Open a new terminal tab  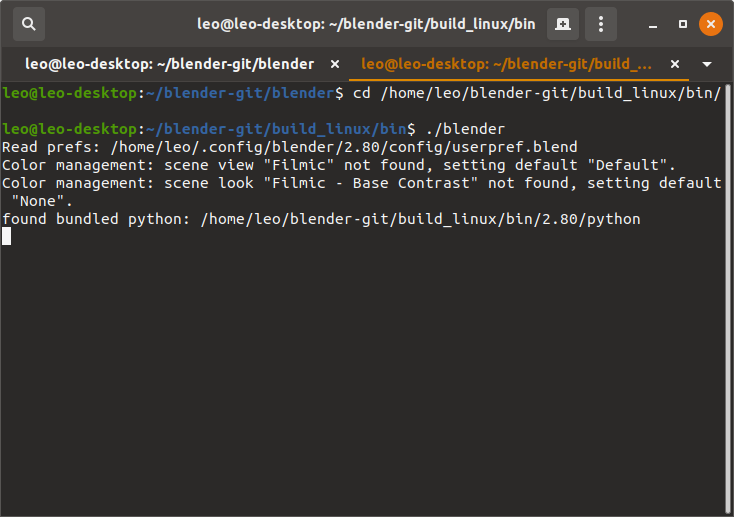pyautogui.click(x=563, y=24)
